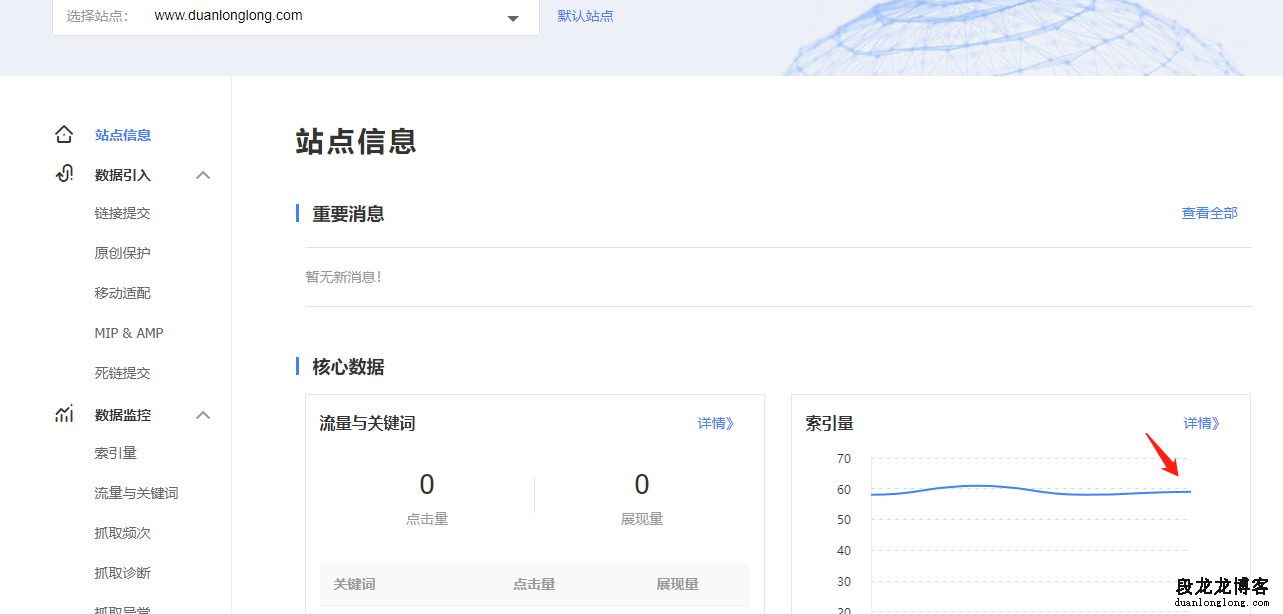Viewport: 1283px width, 614px height.
Task: Collapse the 数据引入 menu chevron
Action: (x=203, y=175)
